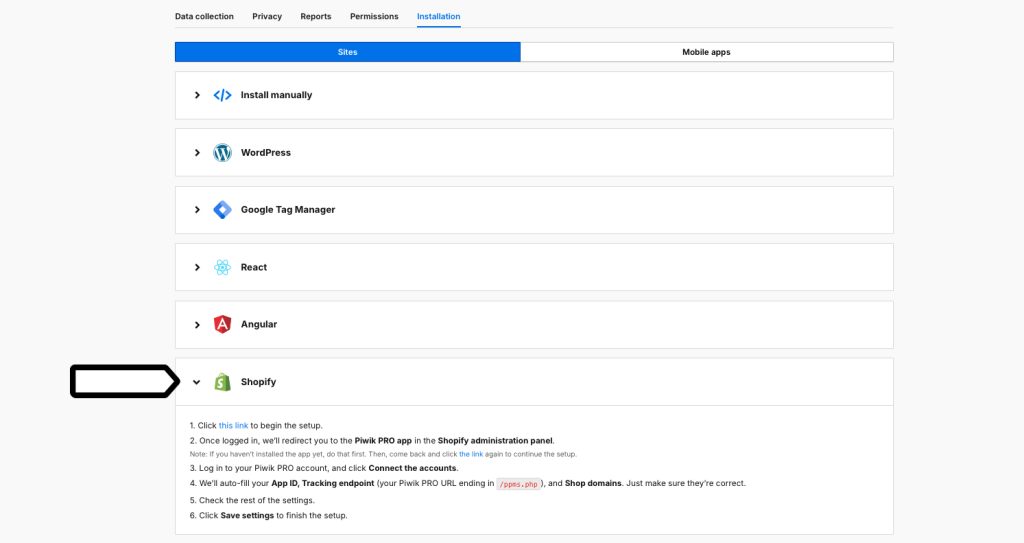
Task: Click the Google Tag Manager icon
Action: tap(222, 210)
